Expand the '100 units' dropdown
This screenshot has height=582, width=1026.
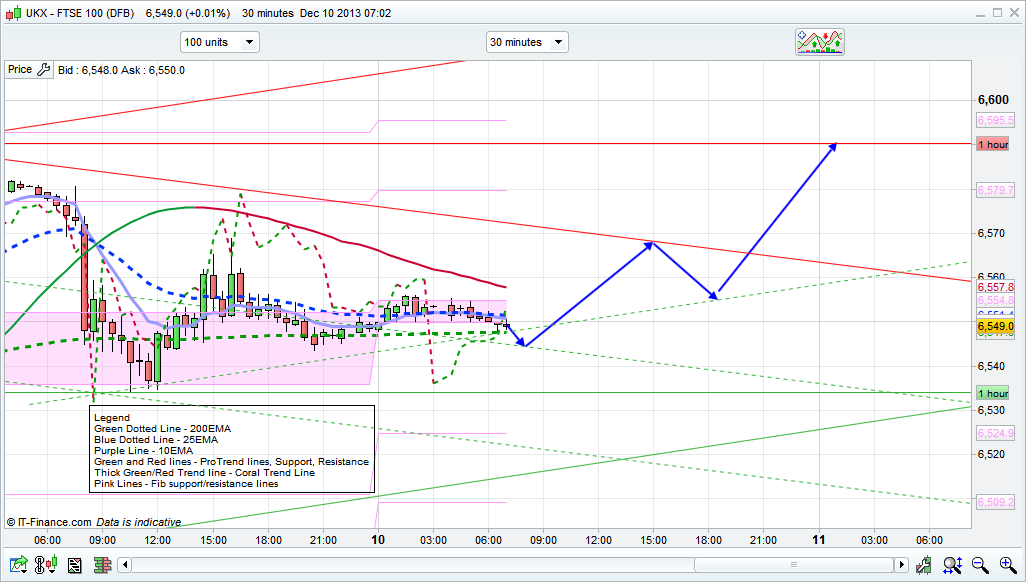[219, 42]
